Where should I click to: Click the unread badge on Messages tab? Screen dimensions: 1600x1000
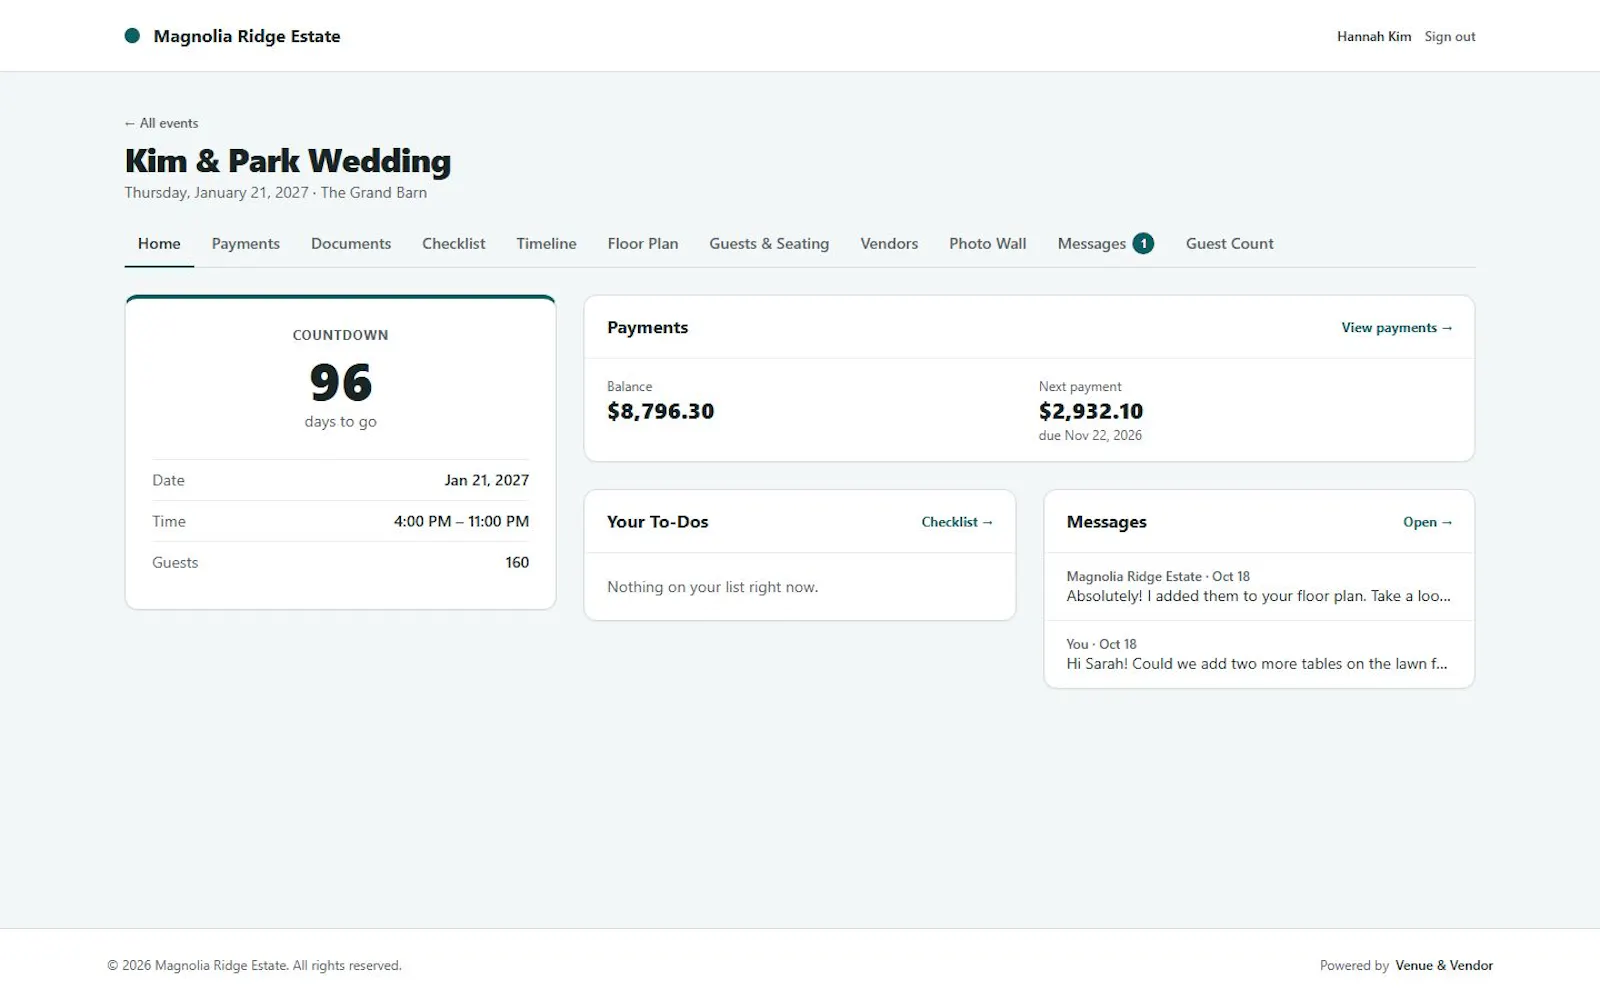tap(1143, 243)
